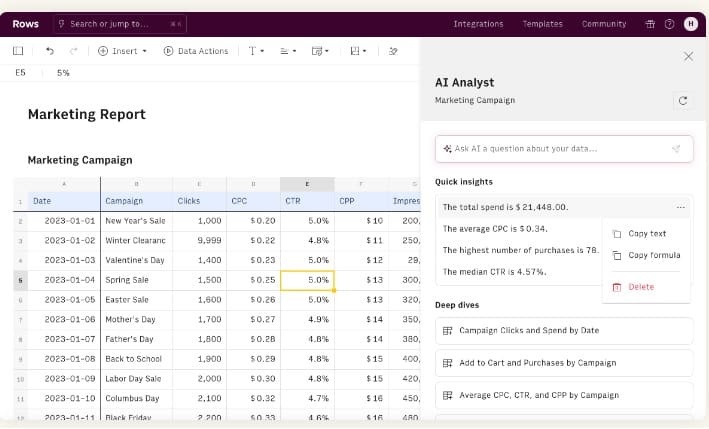This screenshot has width=709, height=429.
Task: Expand the cell format dropdown
Action: (x=320, y=51)
